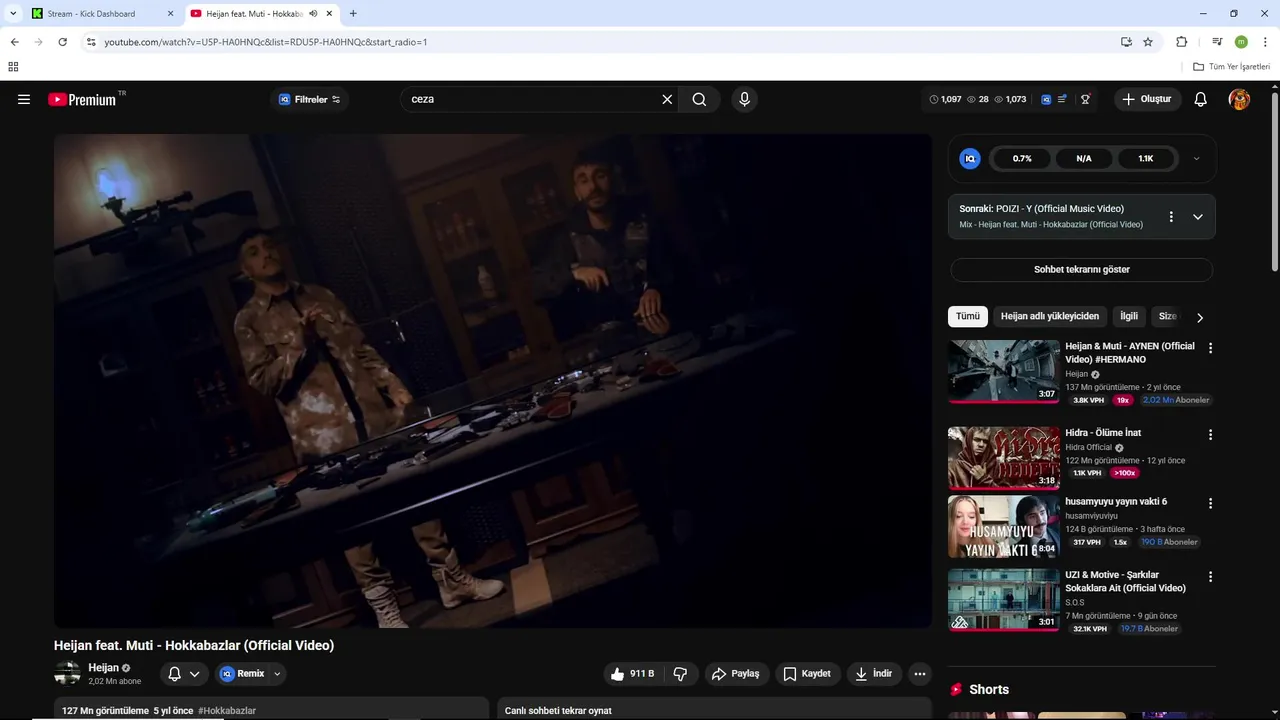The image size is (1280, 720).
Task: Download video with İndir button
Action: pos(873,673)
